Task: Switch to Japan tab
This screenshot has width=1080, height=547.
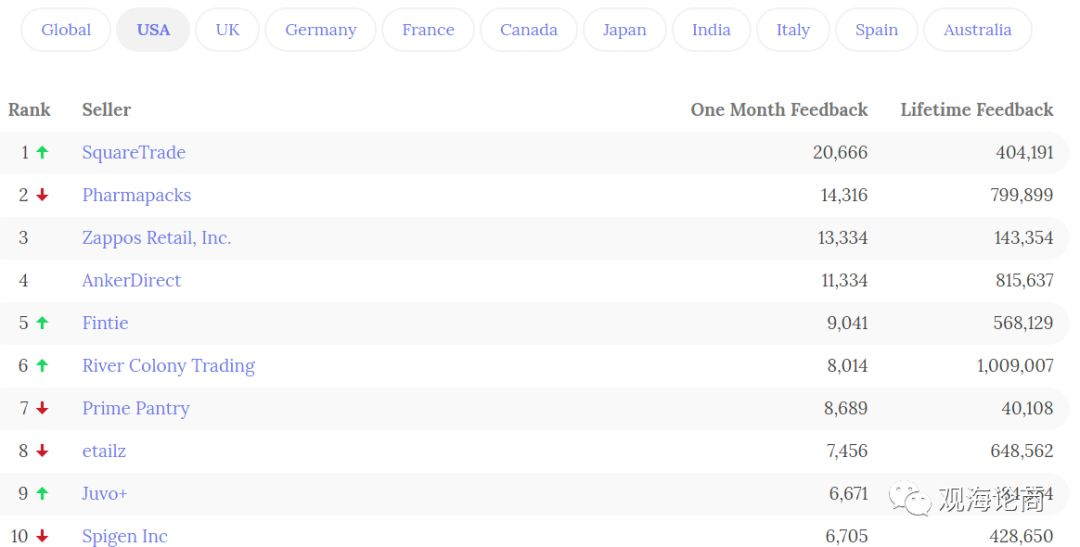Action: tap(624, 30)
